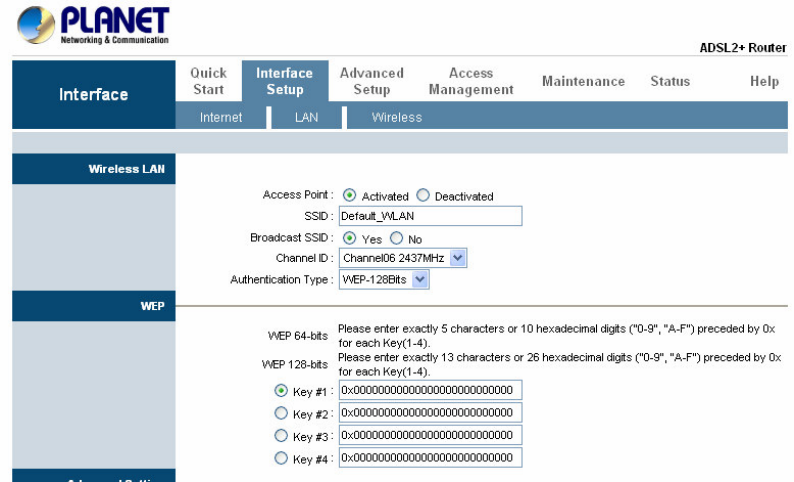Image resolution: width=794 pixels, height=482 pixels.
Task: Go to the Access Management tab
Action: [470, 81]
